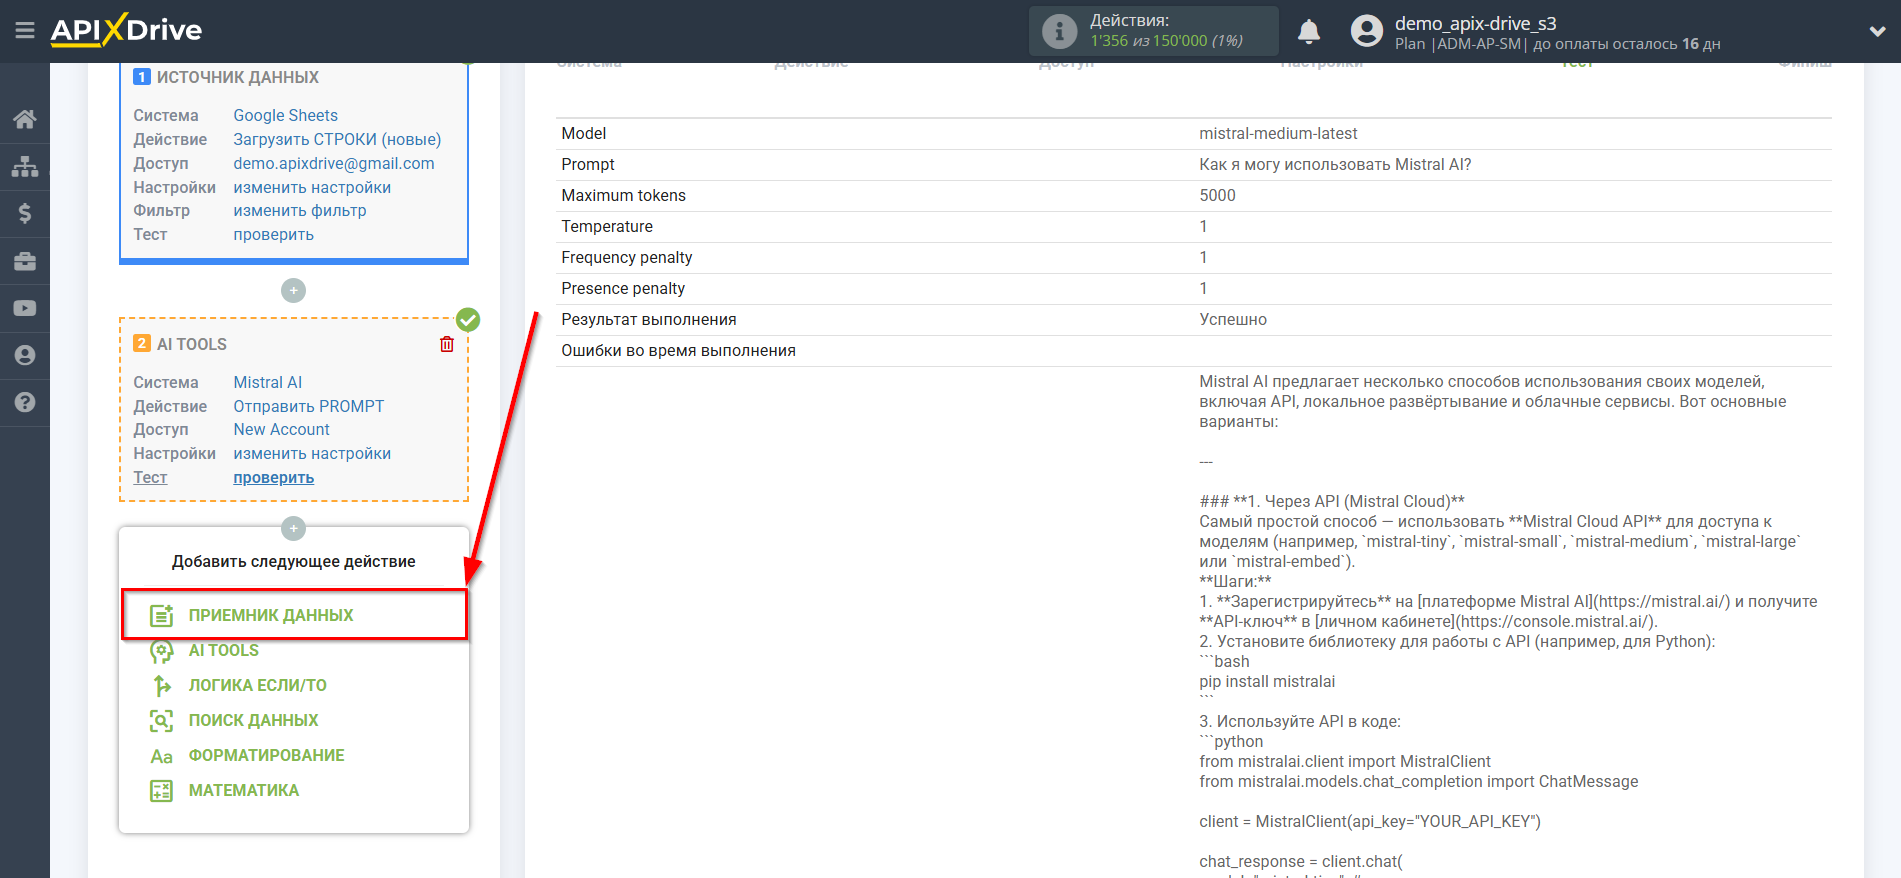Click the home icon in sidebar
Screen dimensions: 1901x878
tap(25, 119)
